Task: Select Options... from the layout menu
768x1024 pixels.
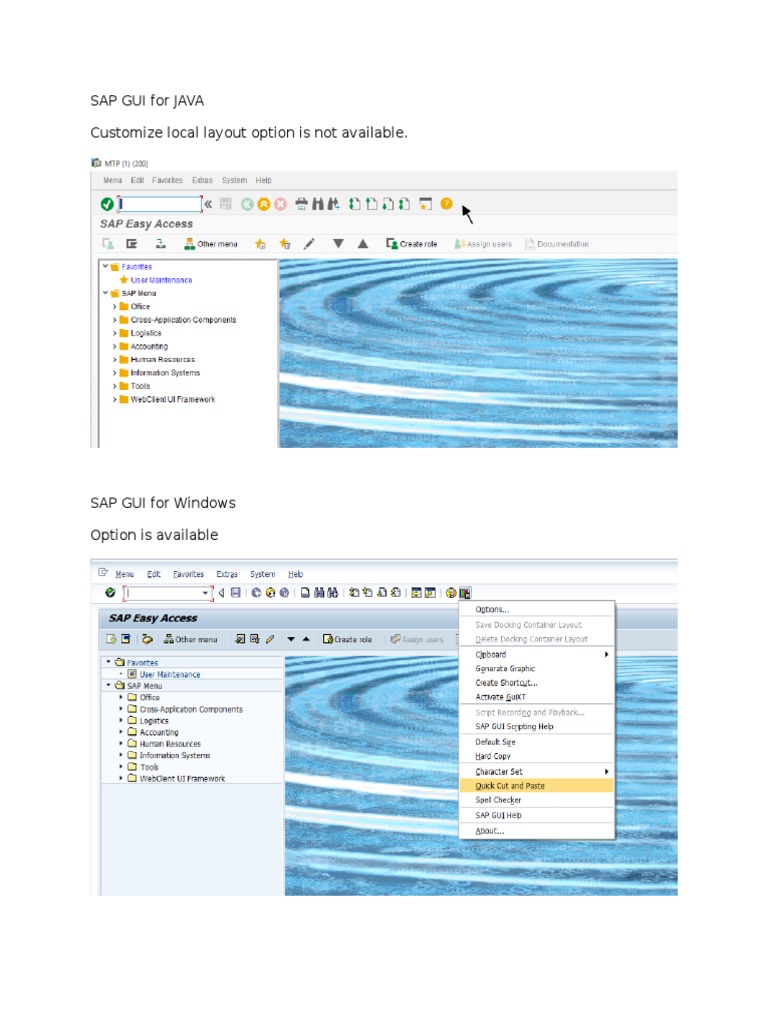Action: coord(536,609)
